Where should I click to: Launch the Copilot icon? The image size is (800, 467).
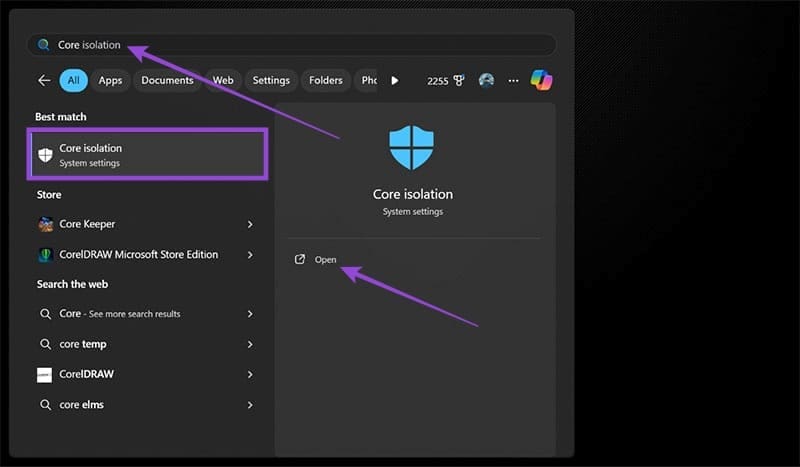[542, 81]
